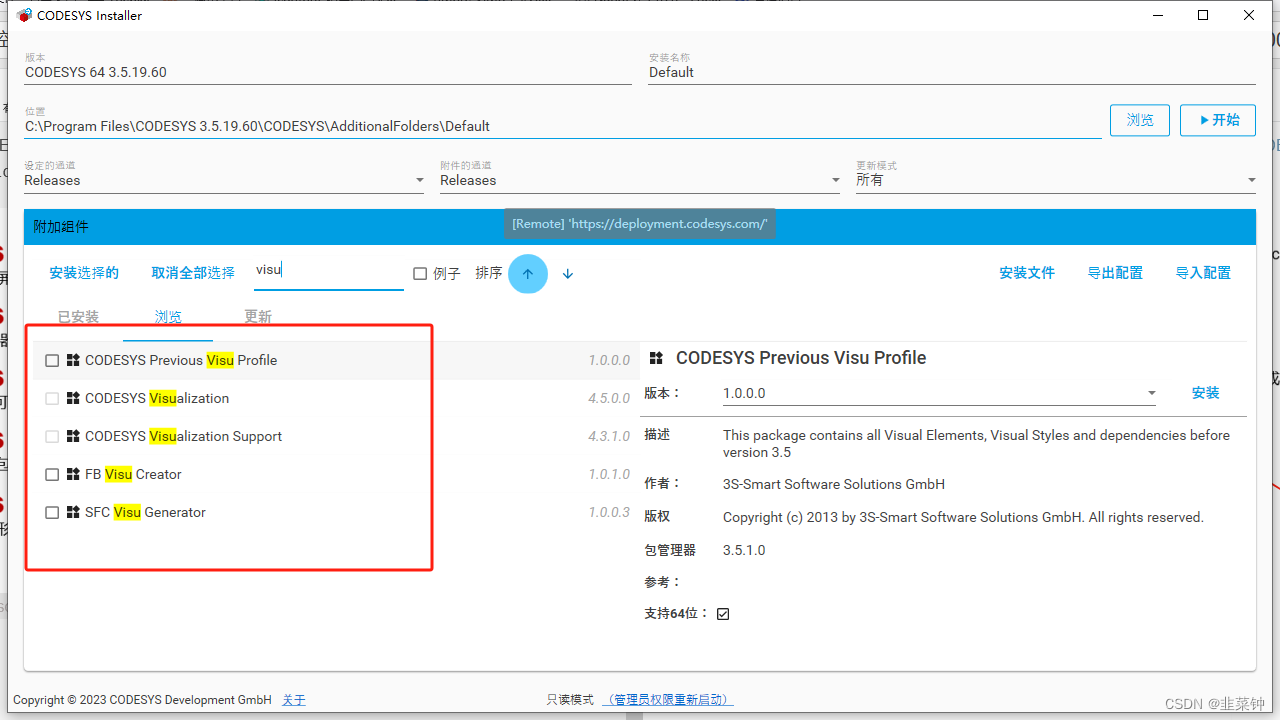
Task: Switch to the 已安装 tab
Action: click(78, 317)
